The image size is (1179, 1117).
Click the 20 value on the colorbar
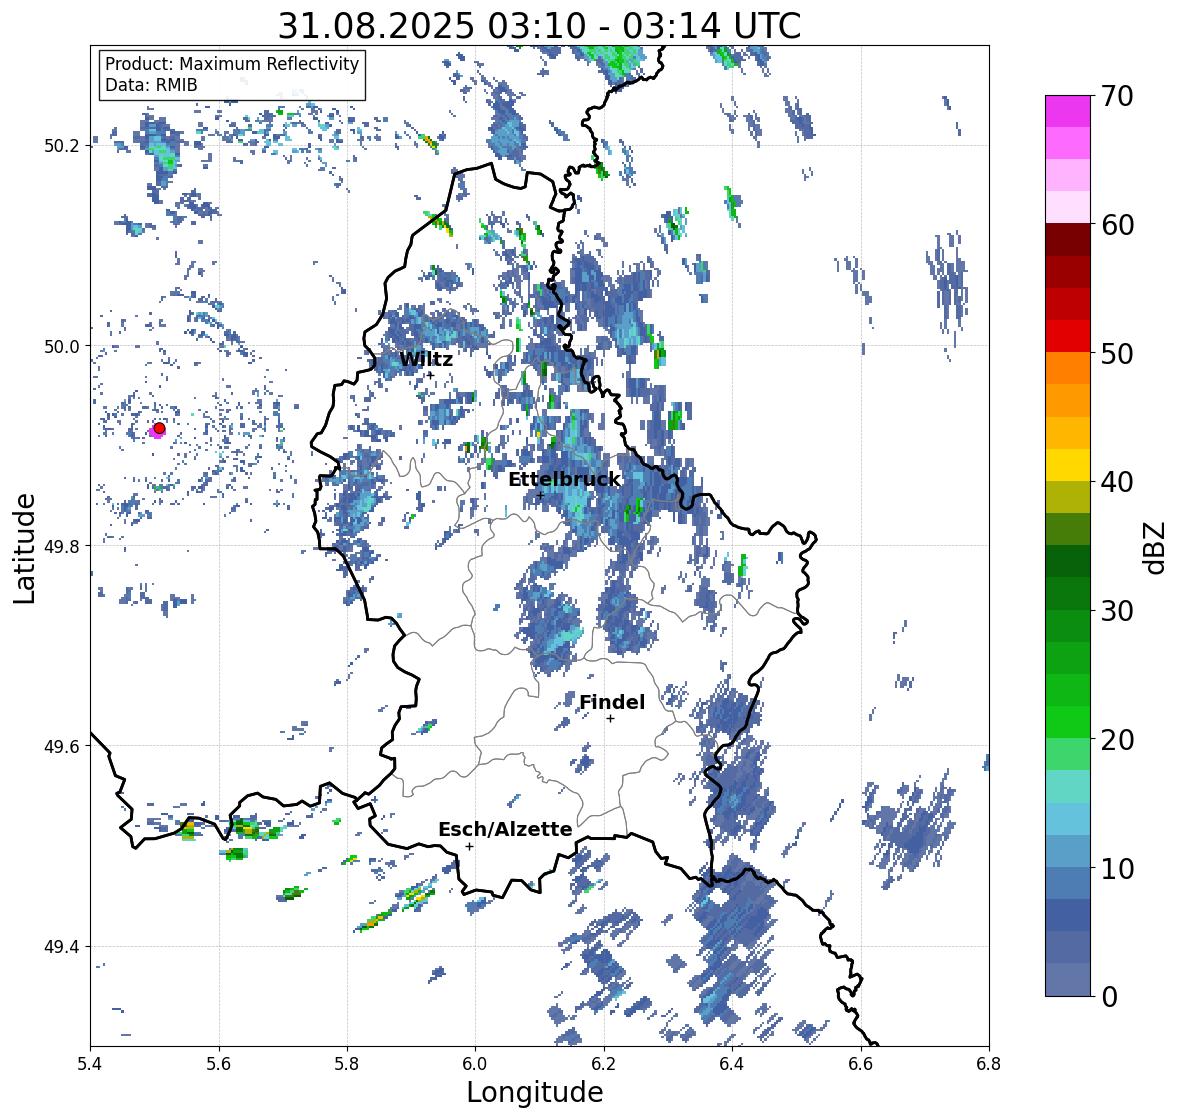[1117, 740]
